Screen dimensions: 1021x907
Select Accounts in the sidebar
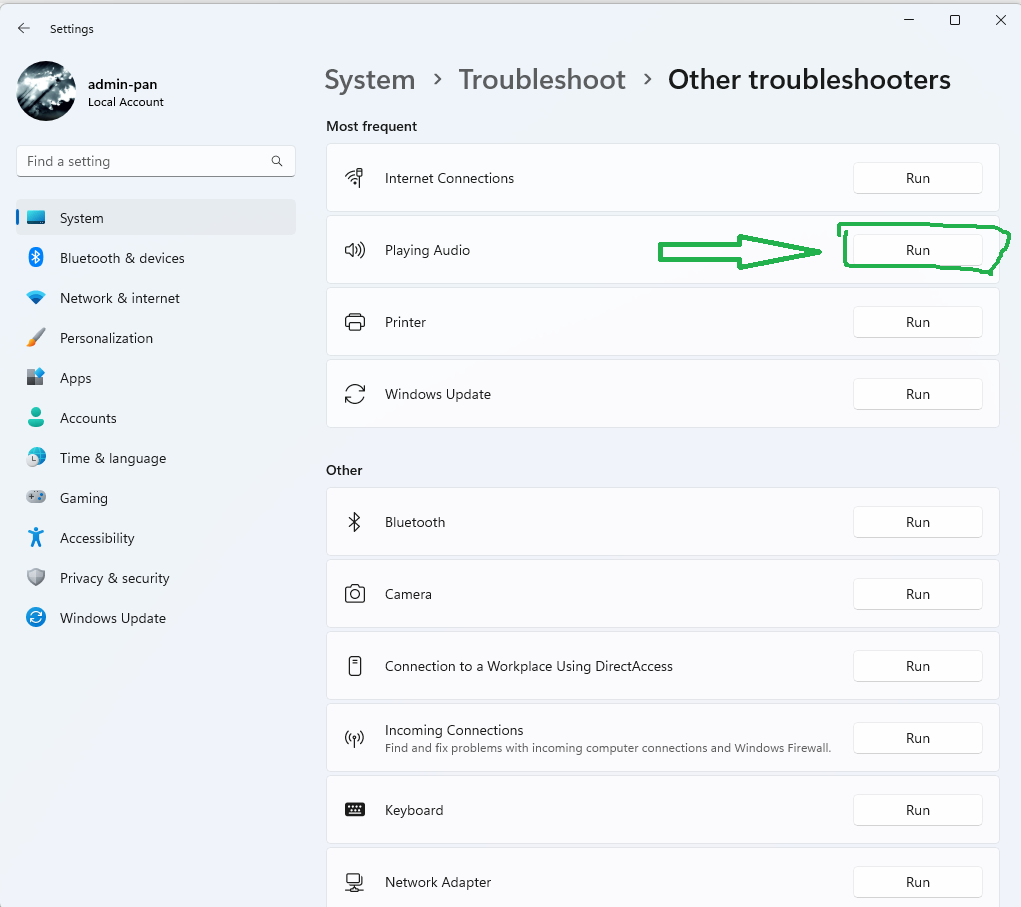(156, 417)
